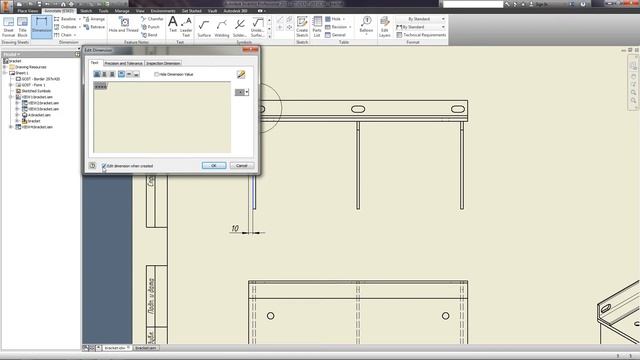This screenshot has height=360, width=640.
Task: Switch to Inspection Dimension tab
Action: click(x=163, y=63)
